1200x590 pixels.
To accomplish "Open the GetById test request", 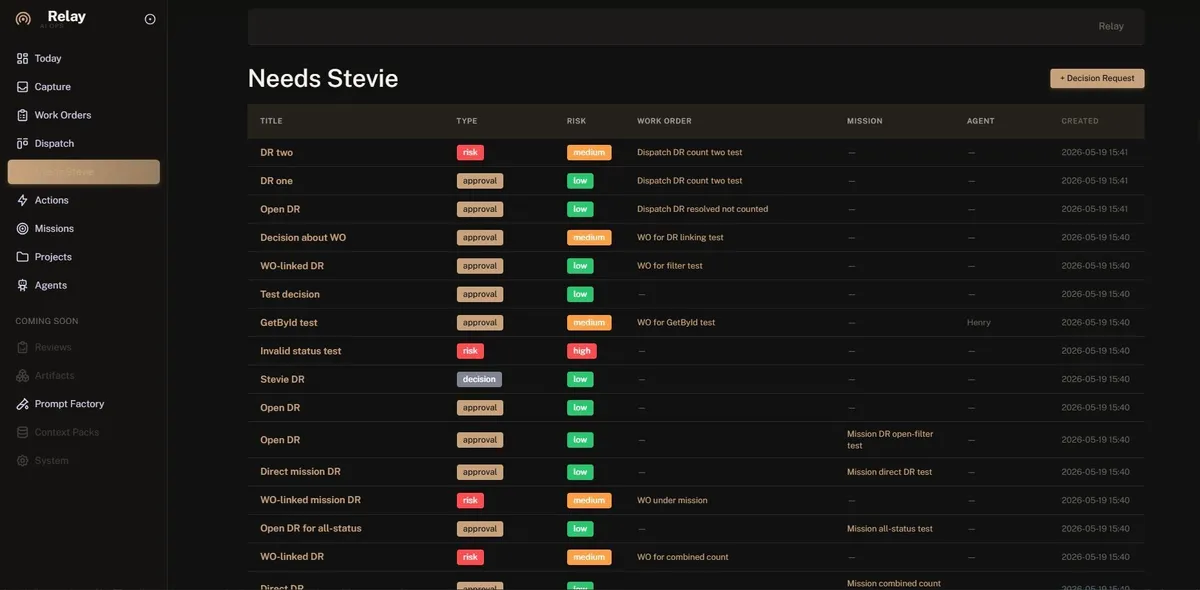I will [x=289, y=323].
